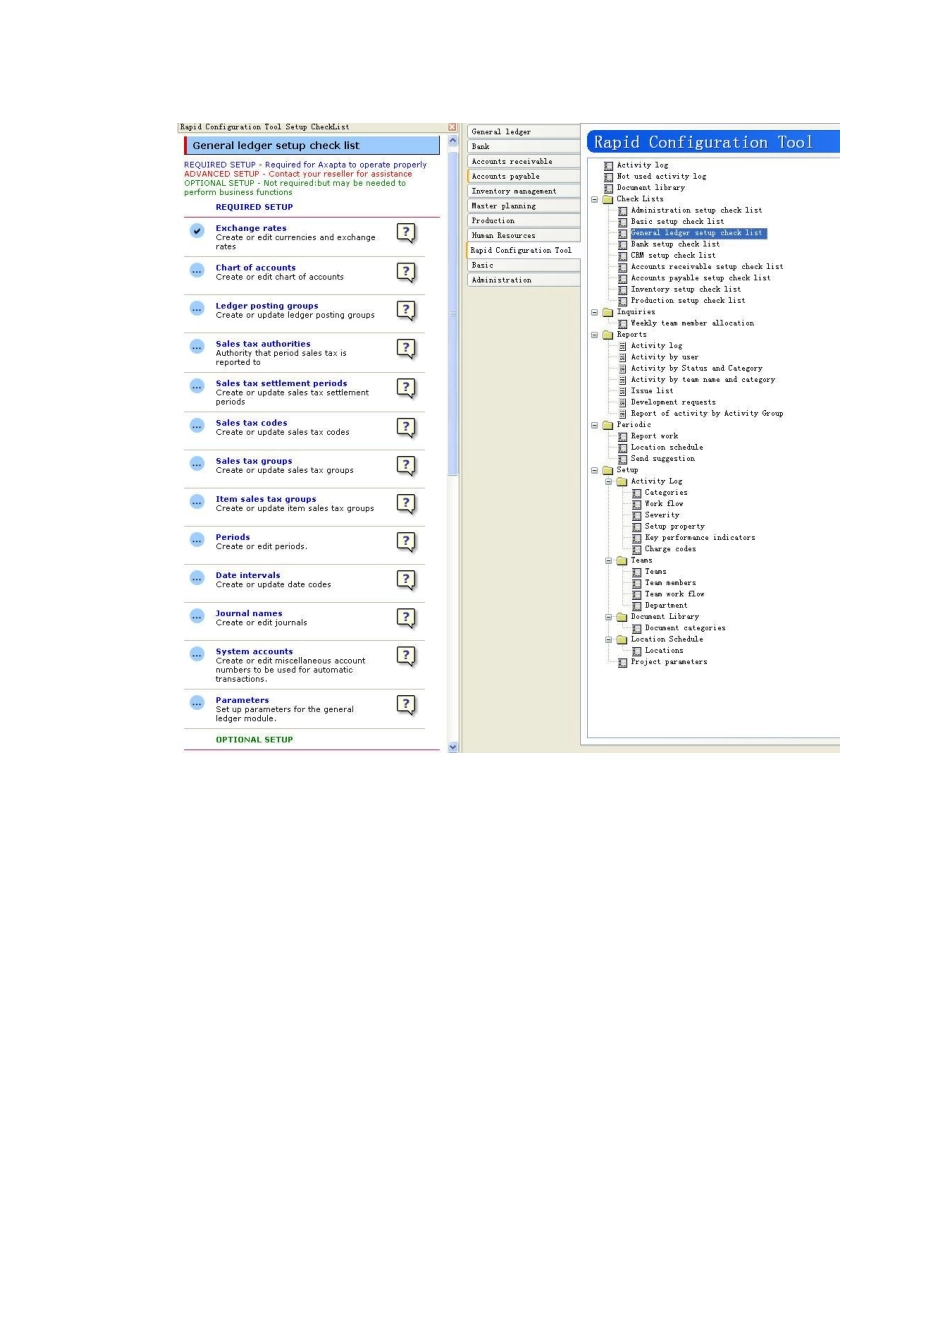The height and width of the screenshot is (1344, 950).
Task: Open the Accounts payable module
Action: (x=524, y=176)
